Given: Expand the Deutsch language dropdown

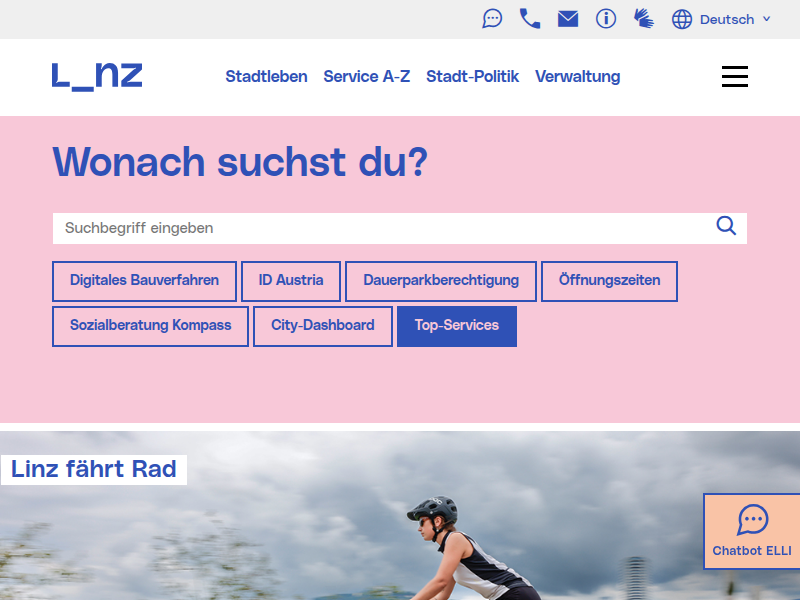Looking at the screenshot, I should [x=736, y=19].
